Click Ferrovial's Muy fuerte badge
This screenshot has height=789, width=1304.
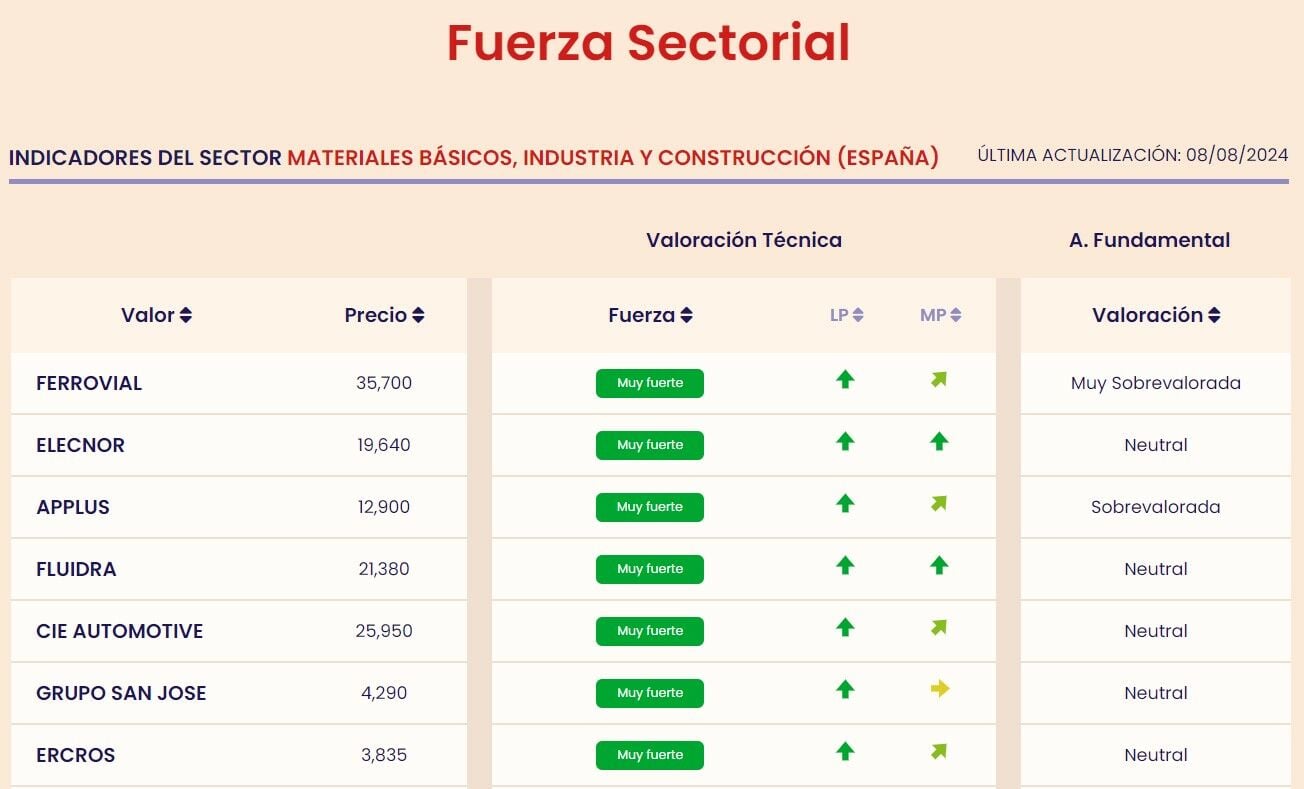(650, 383)
